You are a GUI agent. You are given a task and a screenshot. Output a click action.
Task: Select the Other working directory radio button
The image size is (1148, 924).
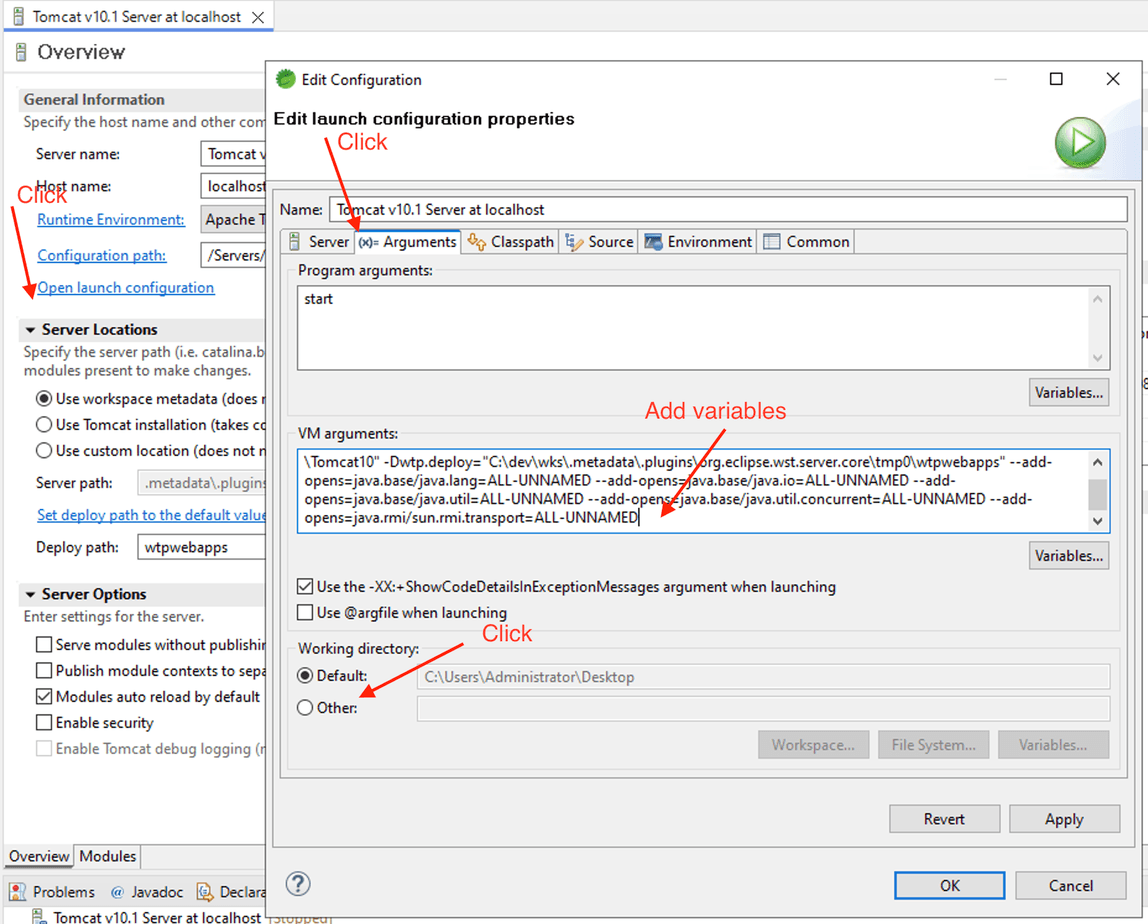point(304,707)
